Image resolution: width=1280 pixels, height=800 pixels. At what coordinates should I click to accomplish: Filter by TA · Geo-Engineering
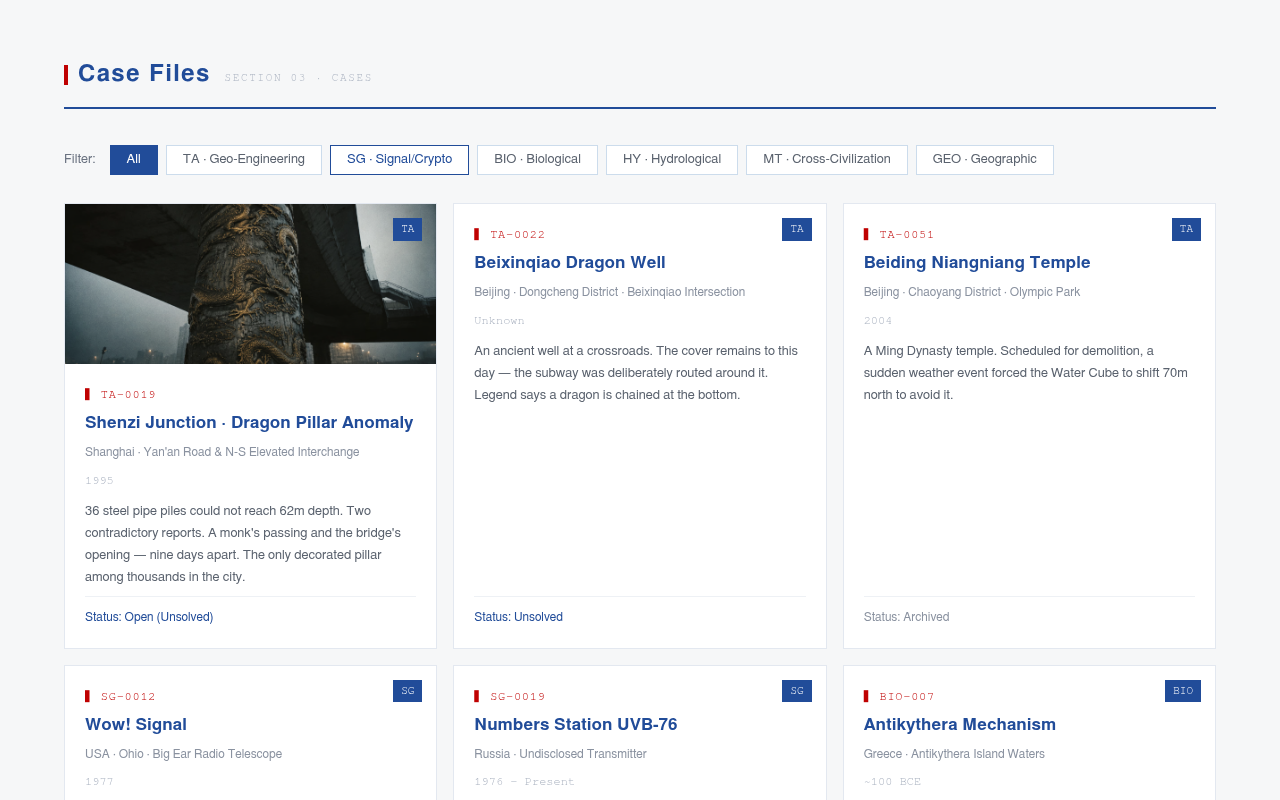coord(244,160)
